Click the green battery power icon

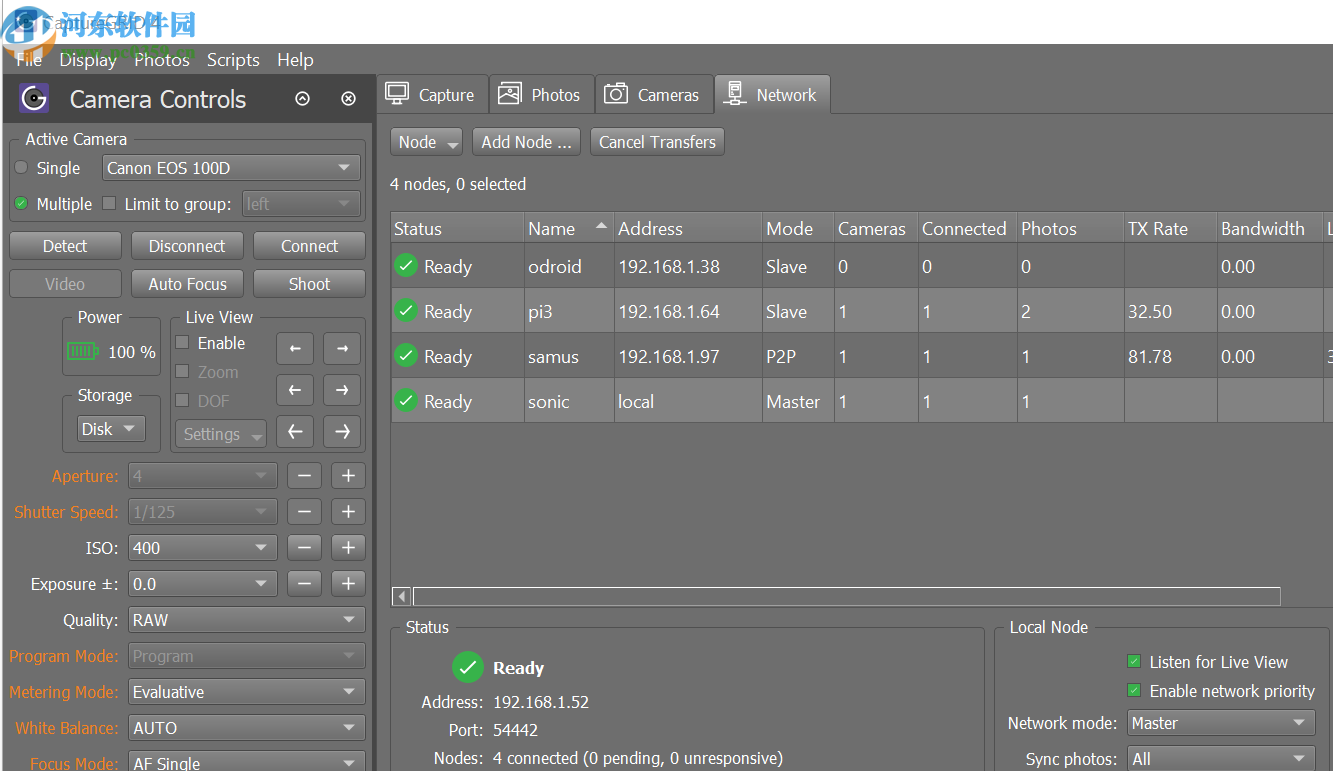(83, 351)
